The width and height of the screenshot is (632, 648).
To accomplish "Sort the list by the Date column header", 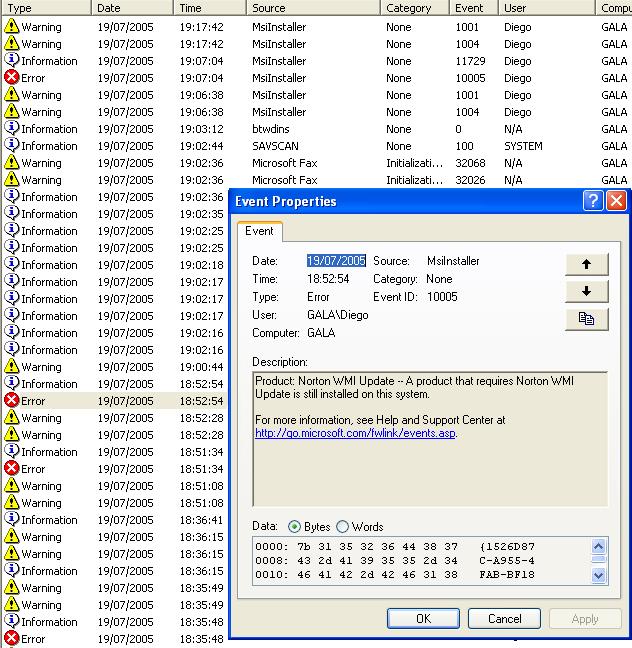I will tap(132, 8).
